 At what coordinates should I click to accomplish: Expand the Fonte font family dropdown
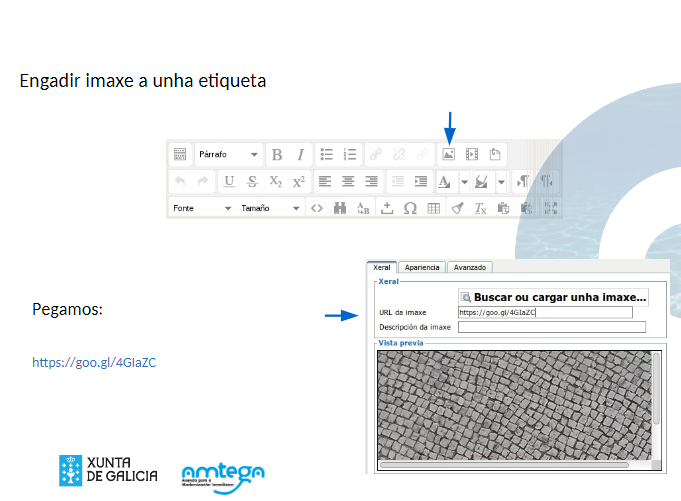(202, 209)
